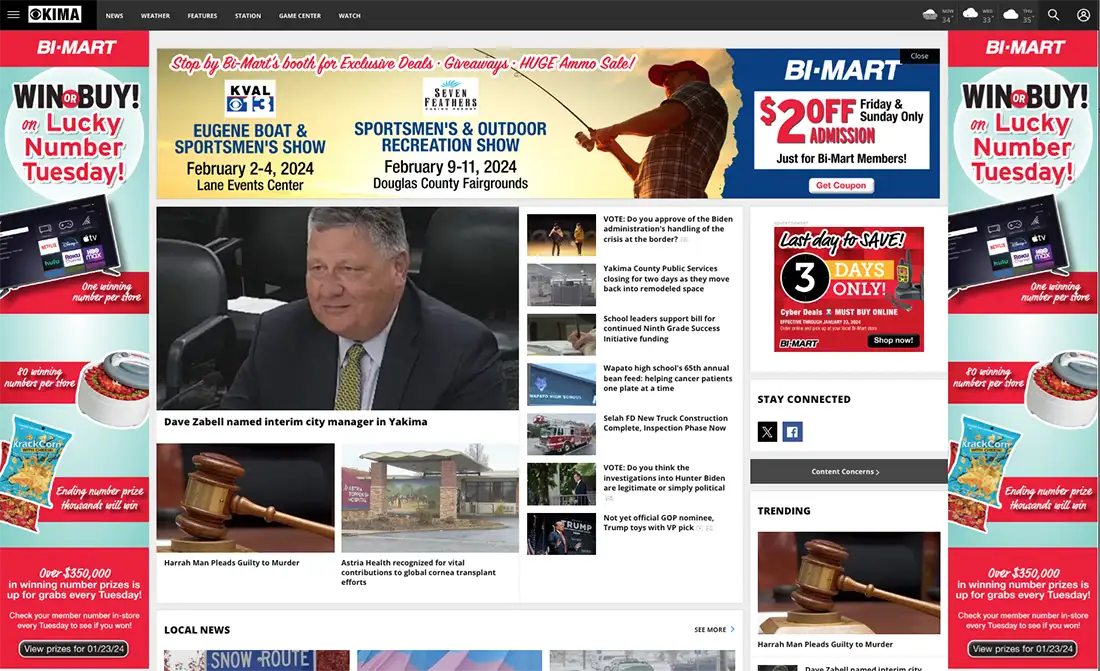Click the Snow Route local news thumbnail
1100x671 pixels.
[x=257, y=660]
